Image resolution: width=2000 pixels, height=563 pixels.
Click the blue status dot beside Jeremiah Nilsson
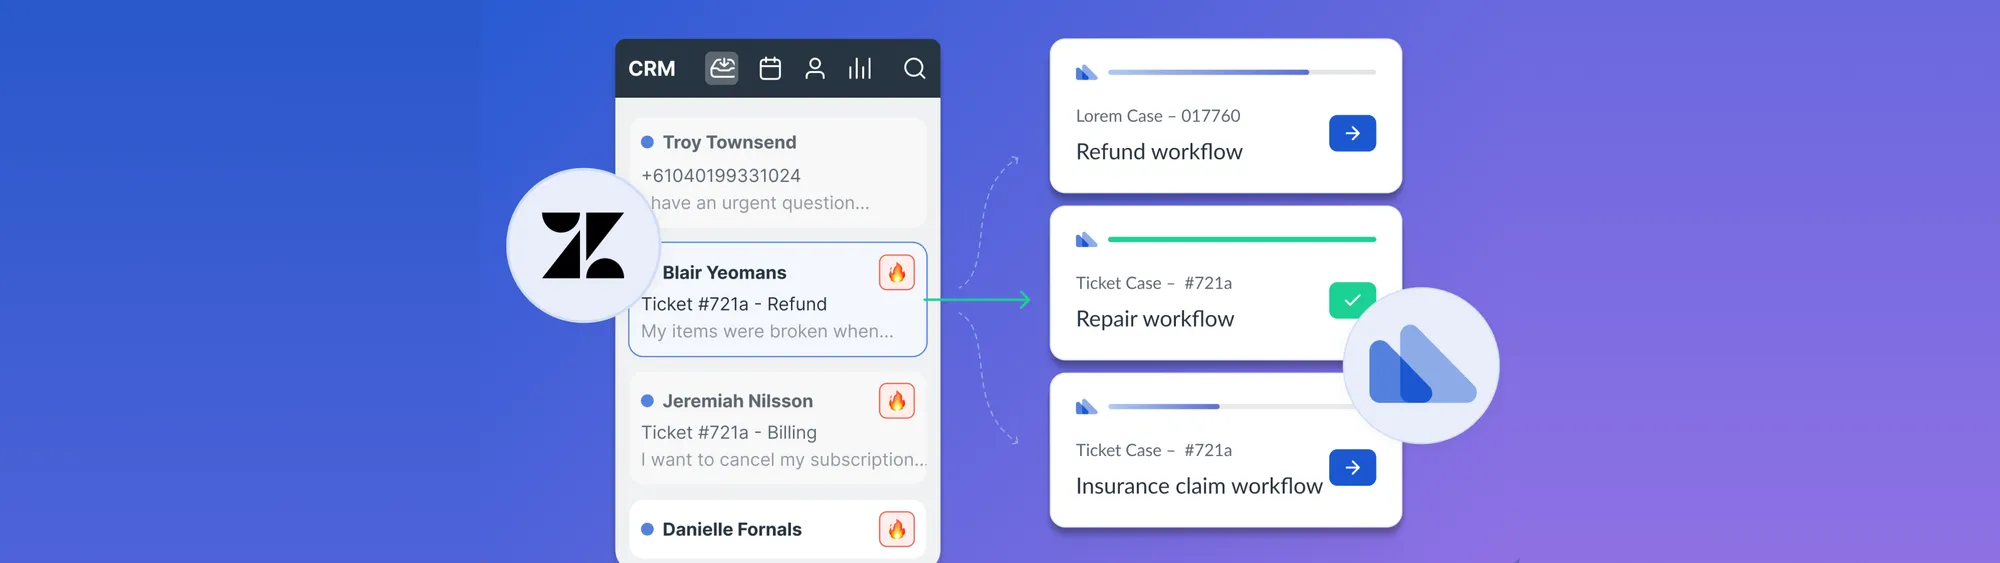pos(647,401)
